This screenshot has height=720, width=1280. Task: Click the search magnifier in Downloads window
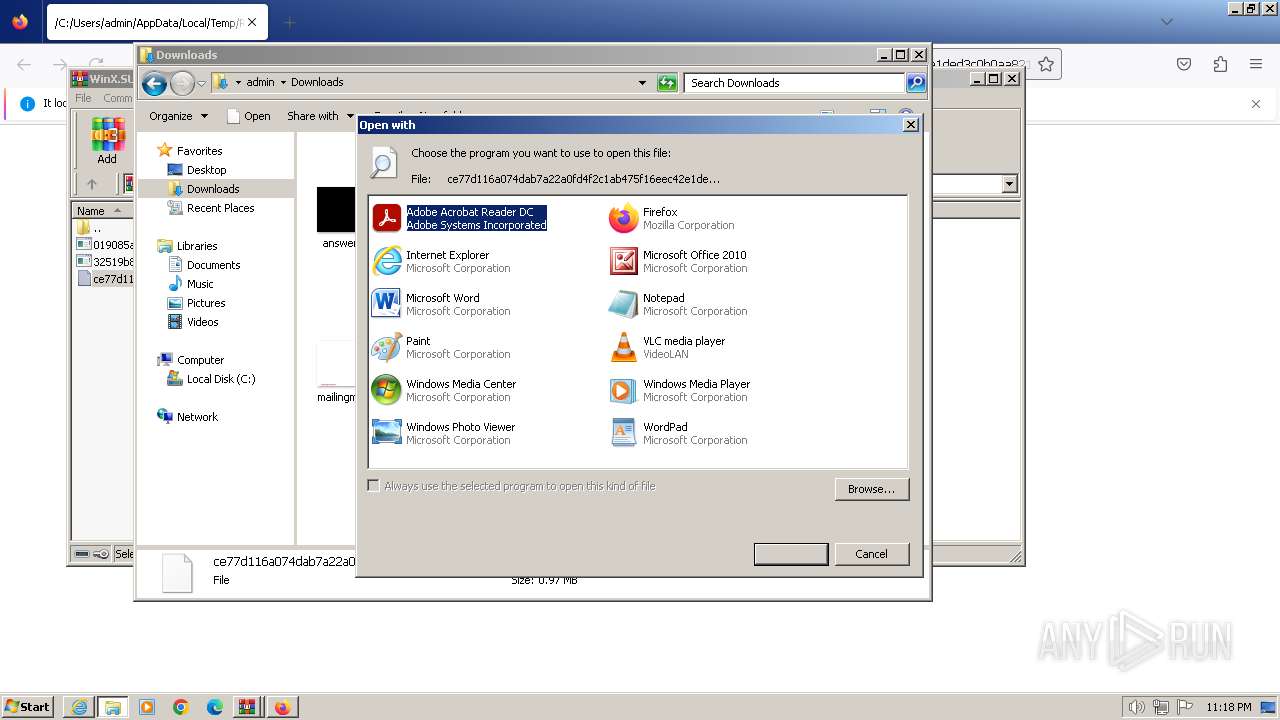coord(916,83)
